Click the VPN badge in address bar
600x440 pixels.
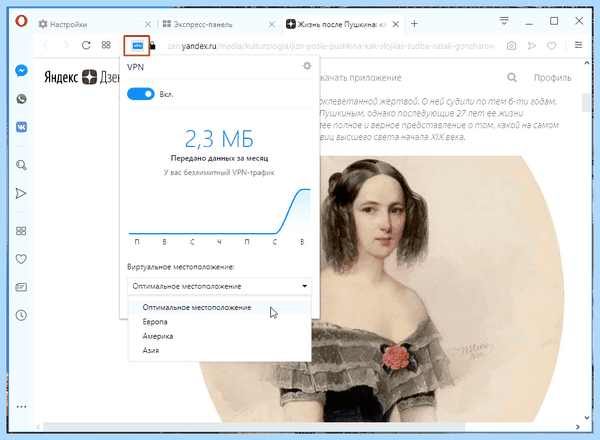click(137, 46)
